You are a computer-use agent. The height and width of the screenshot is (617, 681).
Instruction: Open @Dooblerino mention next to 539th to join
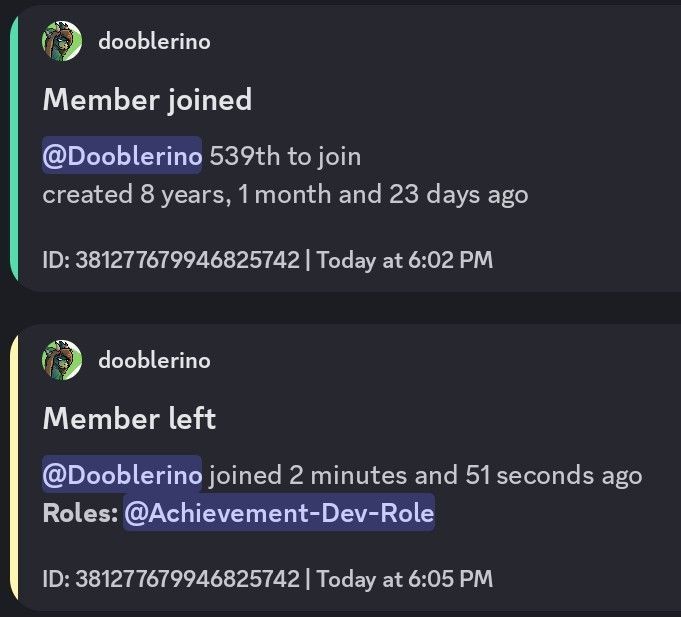122,155
